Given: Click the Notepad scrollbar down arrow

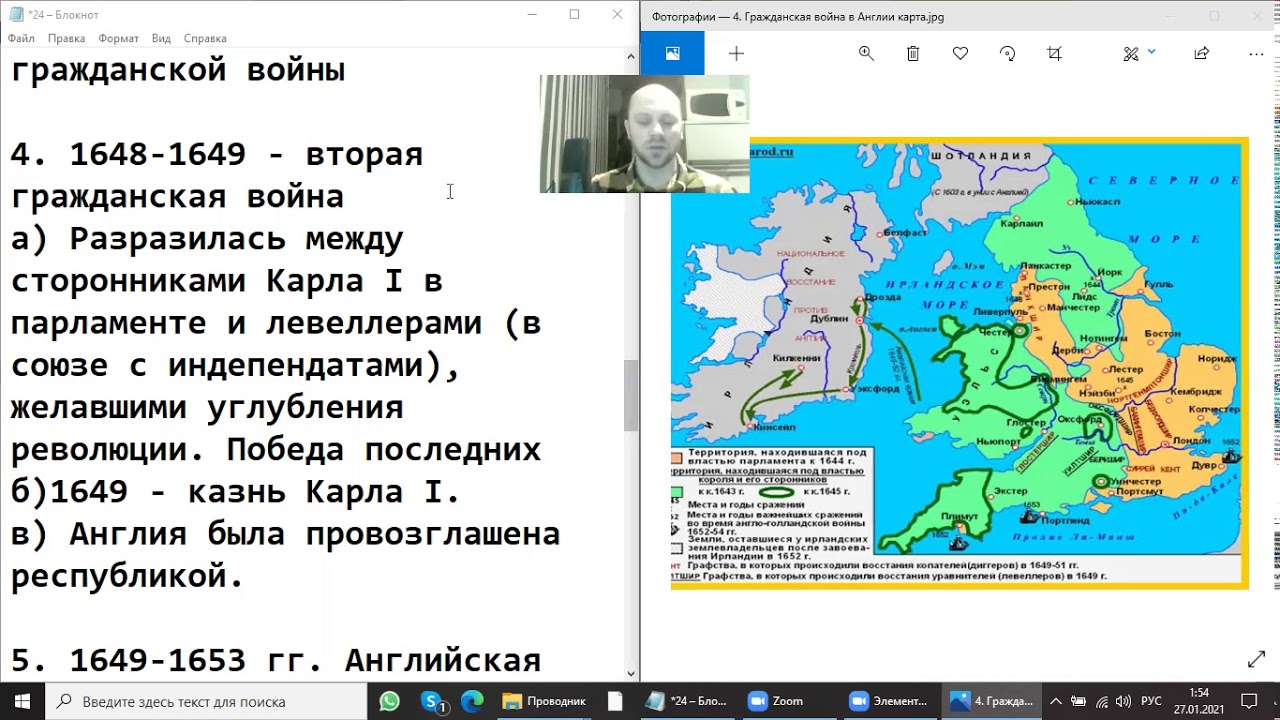Looking at the screenshot, I should coord(631,674).
